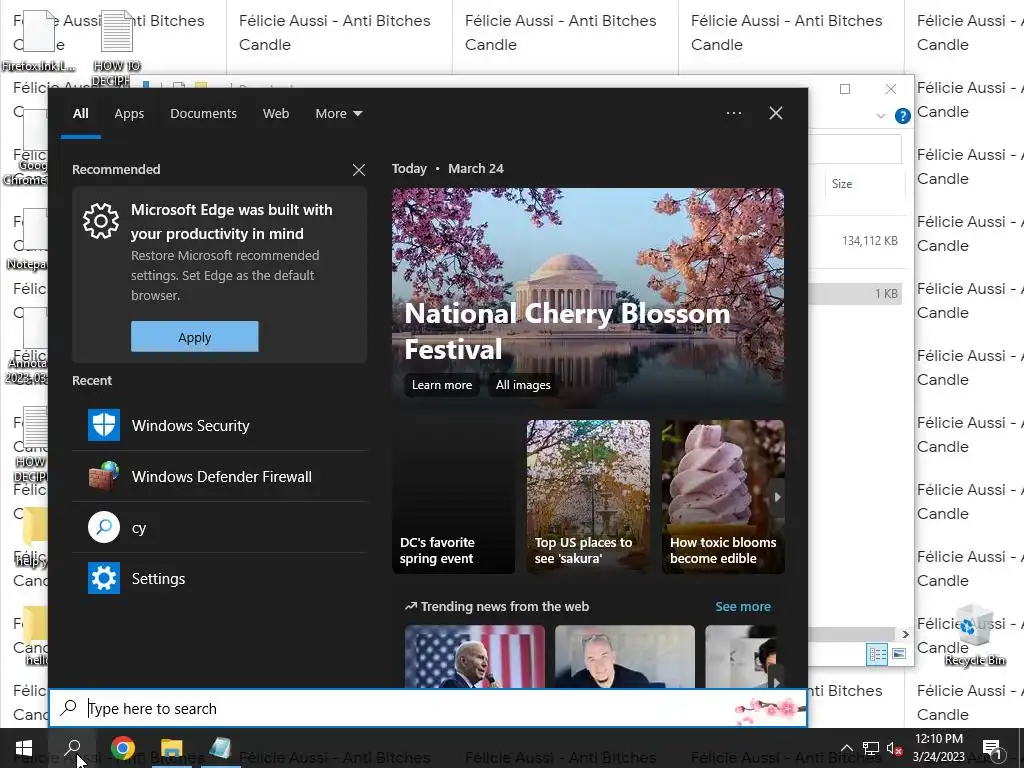The image size is (1024, 768).
Task: Open the DC's favorite spring event card
Action: [x=453, y=497]
